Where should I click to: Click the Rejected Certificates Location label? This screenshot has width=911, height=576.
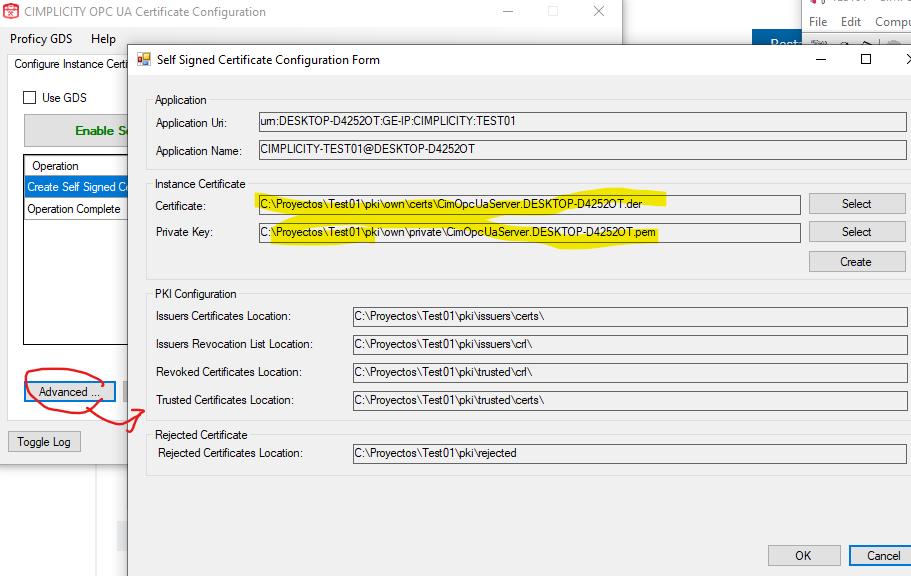230,453
